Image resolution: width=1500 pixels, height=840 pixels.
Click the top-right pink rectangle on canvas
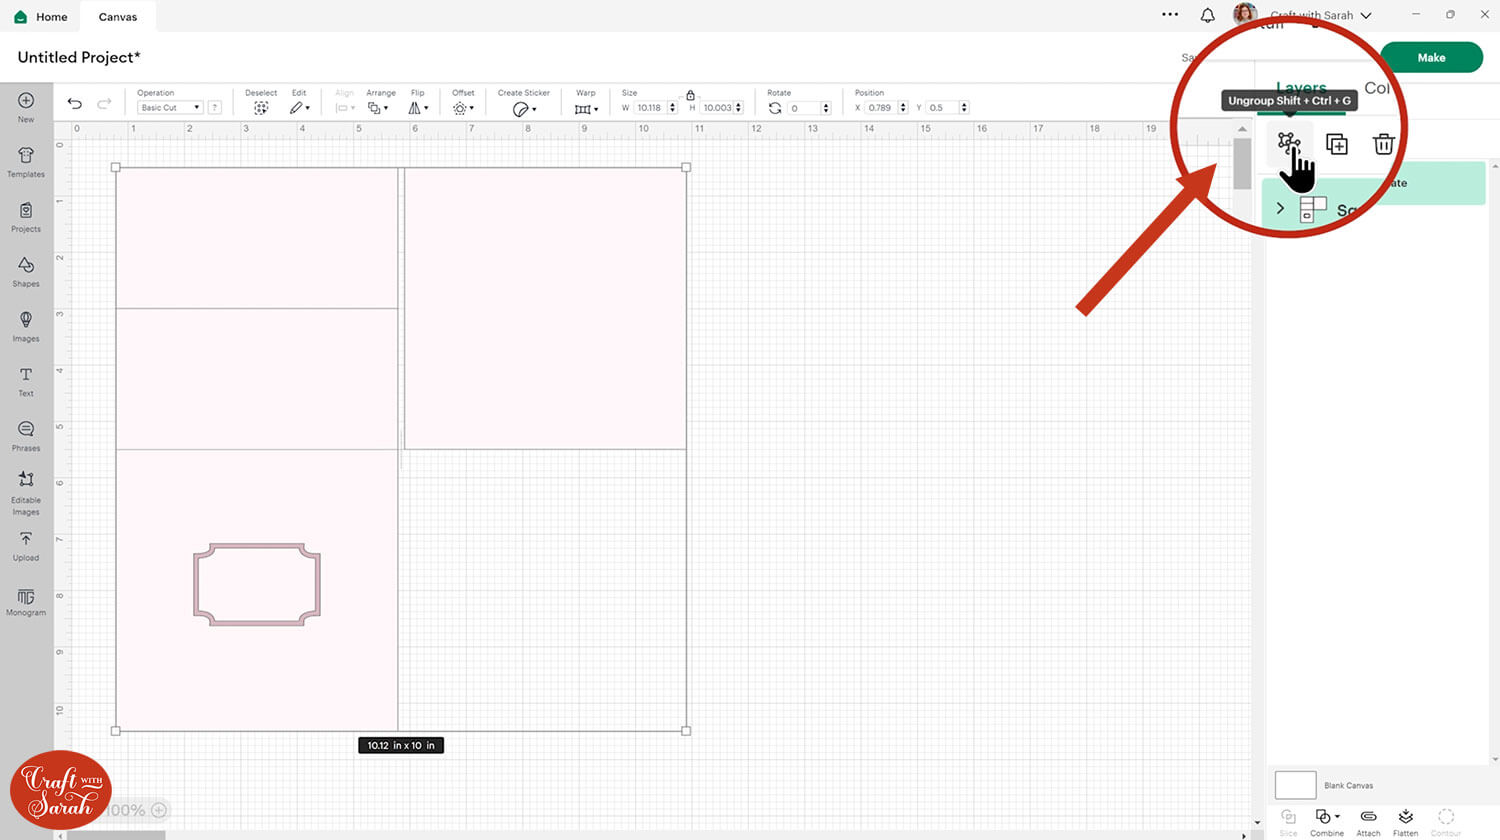coord(545,308)
